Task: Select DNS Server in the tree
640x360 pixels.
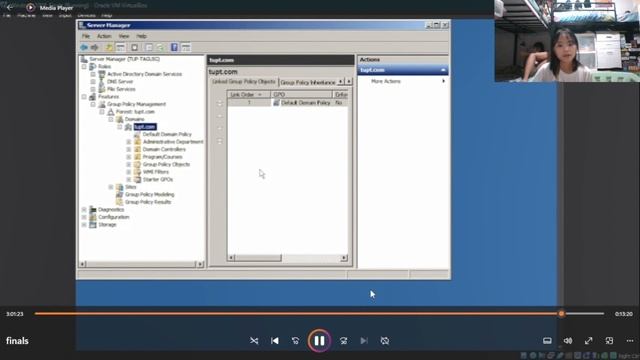Action: [x=120, y=82]
